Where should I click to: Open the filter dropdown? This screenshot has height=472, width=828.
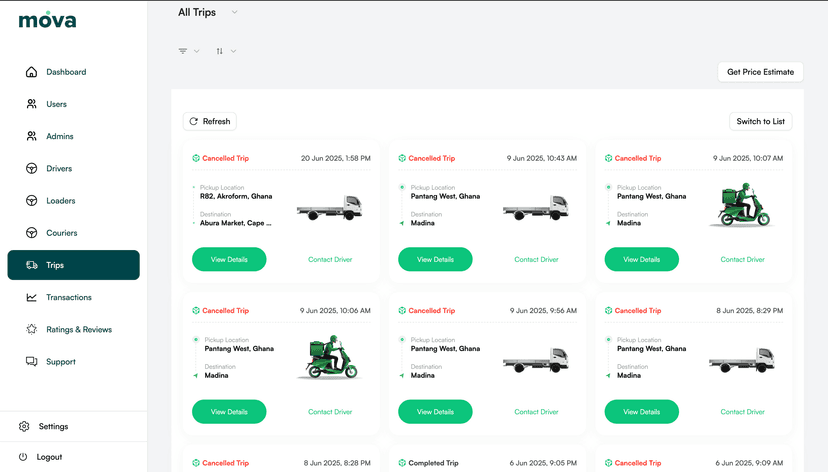188,51
